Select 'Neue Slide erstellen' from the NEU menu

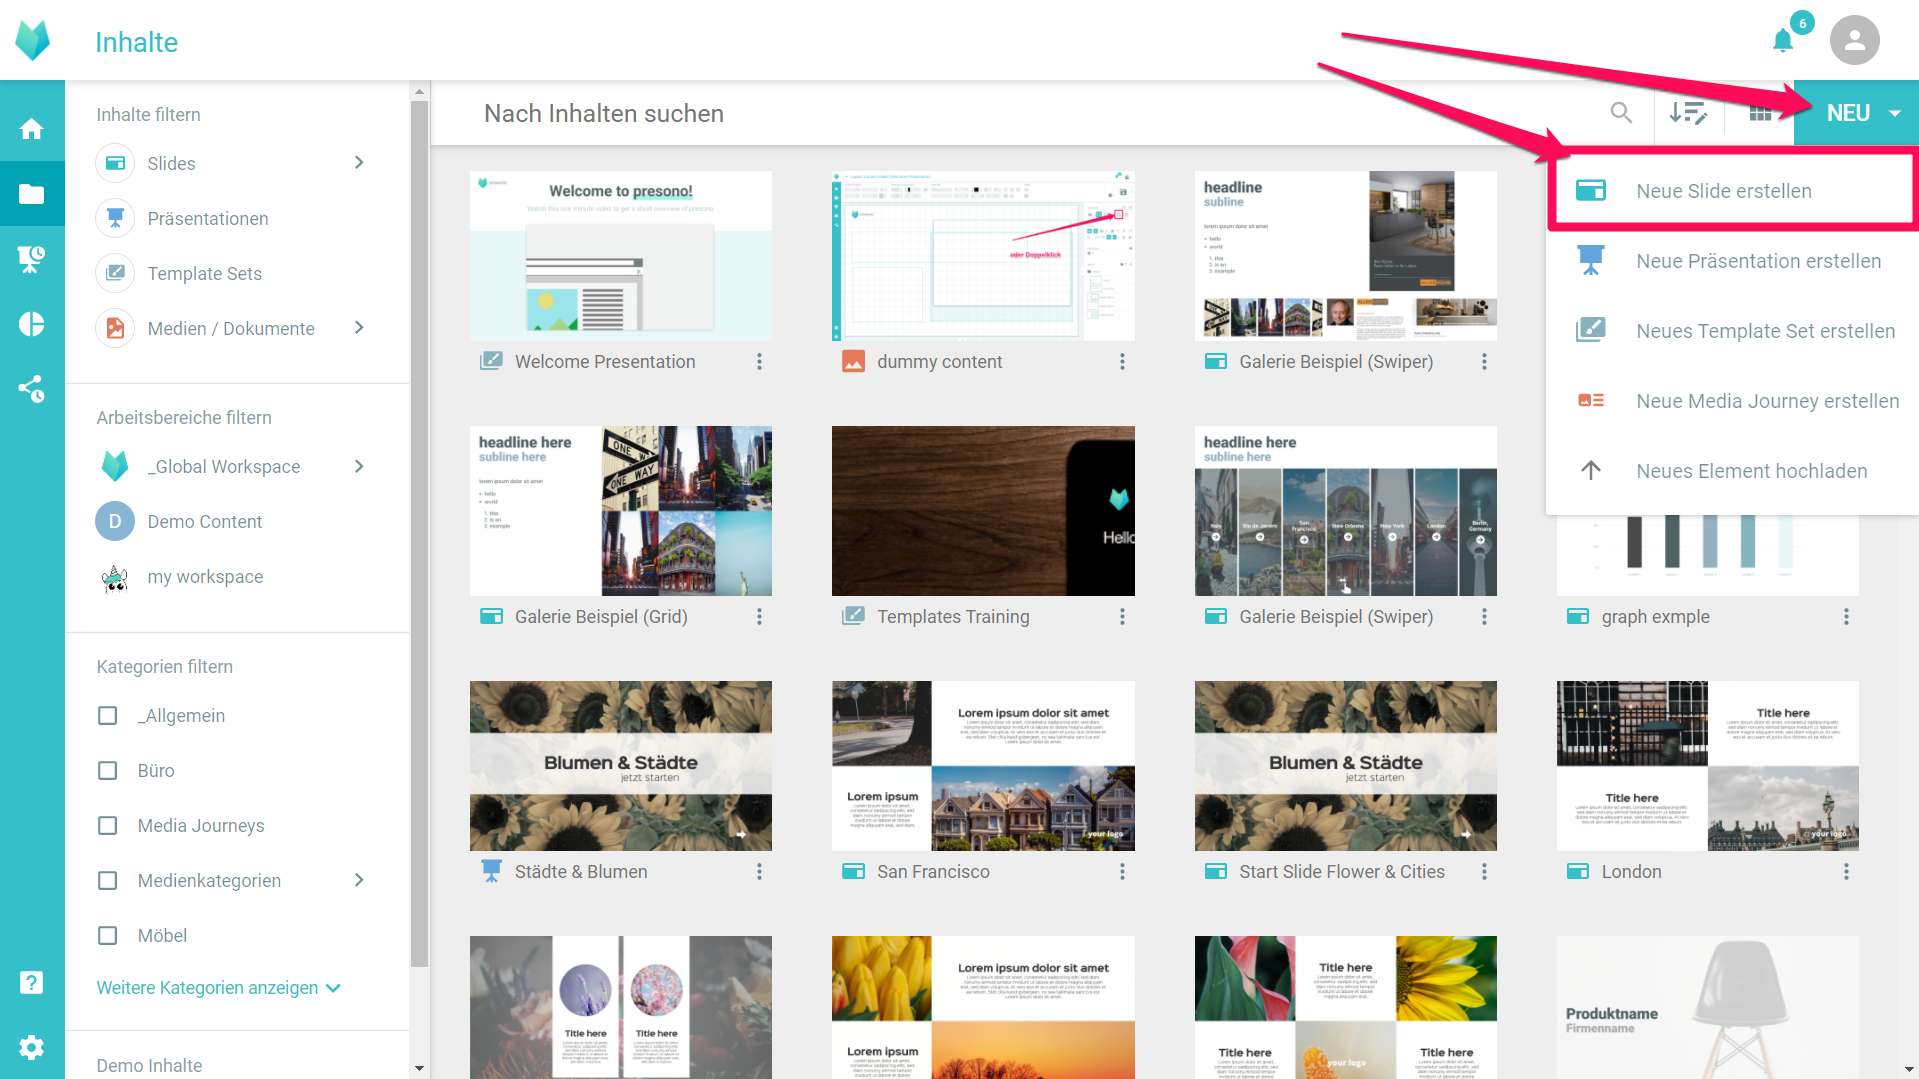[x=1724, y=190]
